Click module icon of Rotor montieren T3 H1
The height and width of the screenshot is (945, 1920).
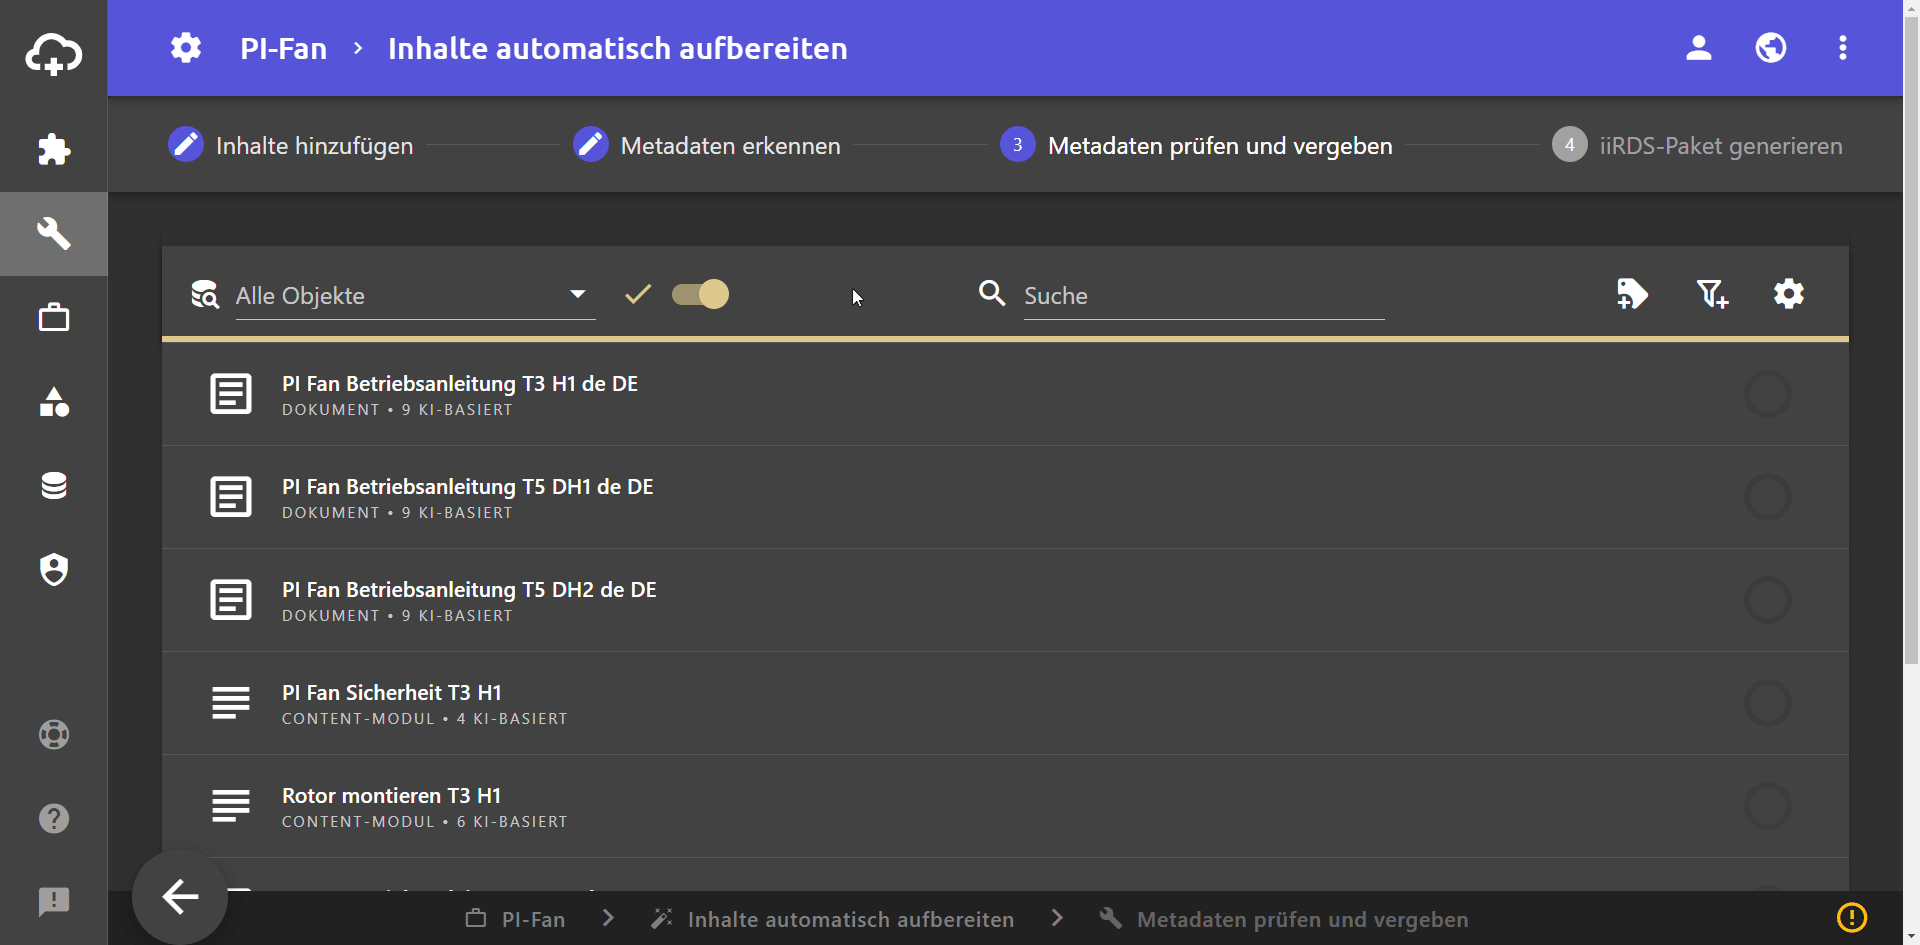231,806
